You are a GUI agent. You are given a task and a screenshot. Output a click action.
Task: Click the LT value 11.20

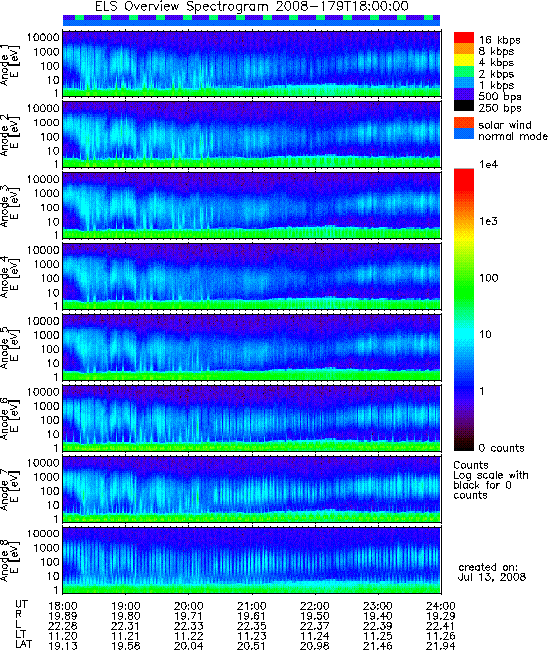click(63, 636)
